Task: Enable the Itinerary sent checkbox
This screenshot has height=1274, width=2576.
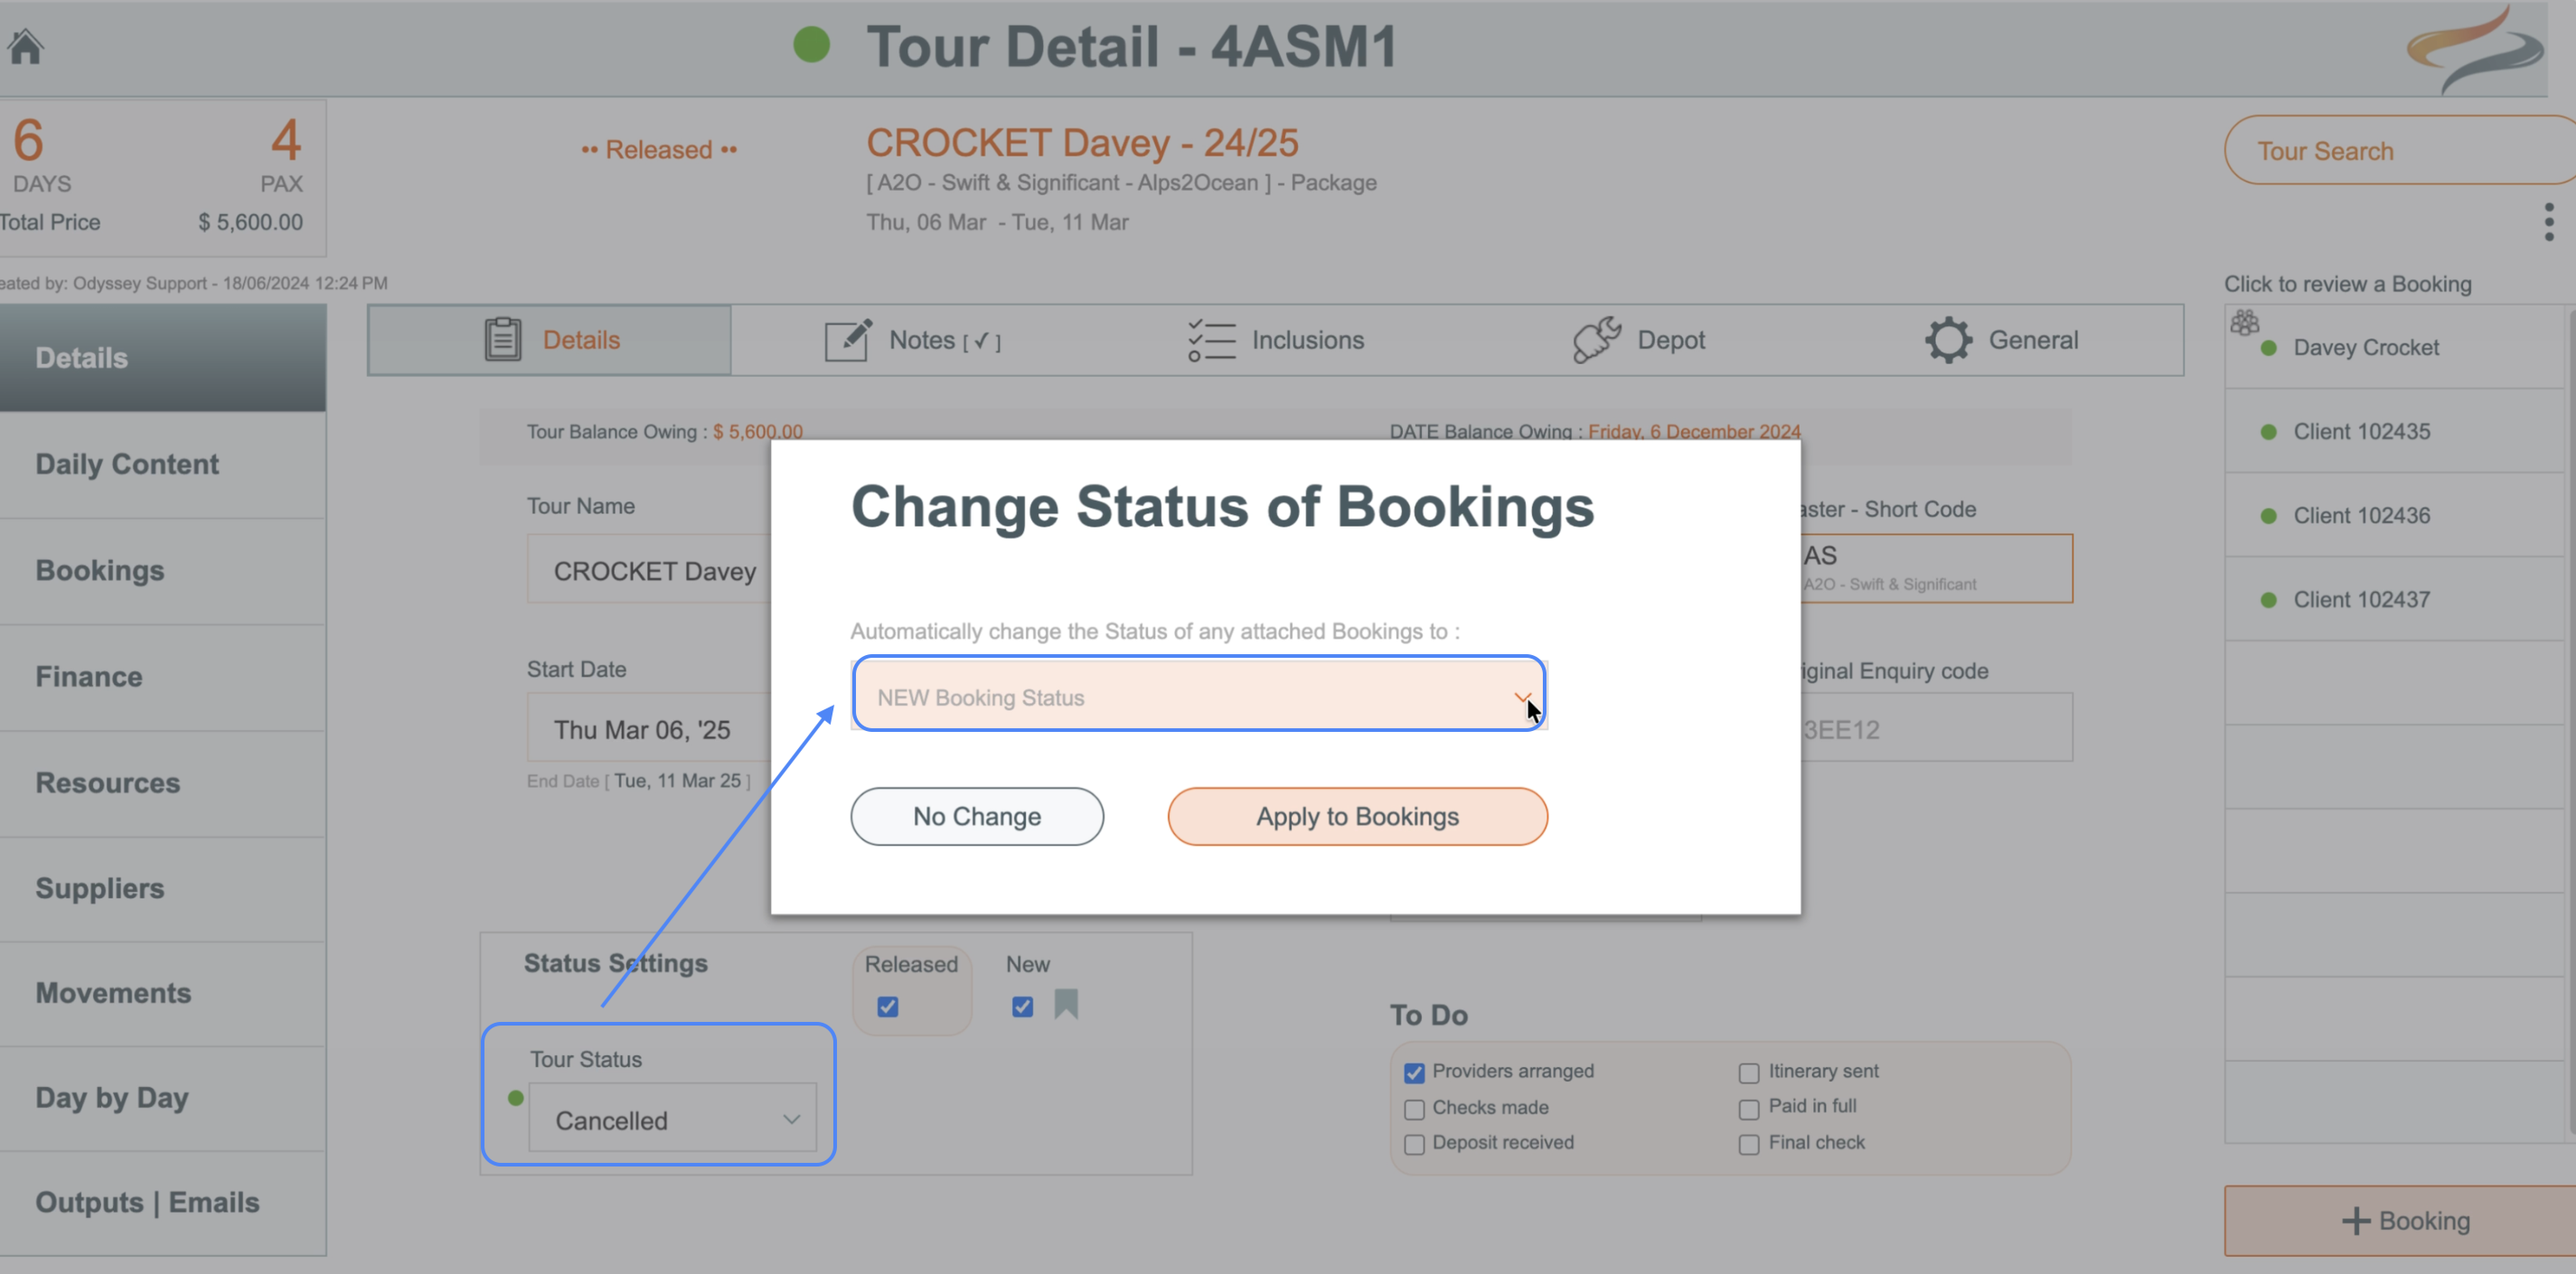Action: click(x=1748, y=1072)
